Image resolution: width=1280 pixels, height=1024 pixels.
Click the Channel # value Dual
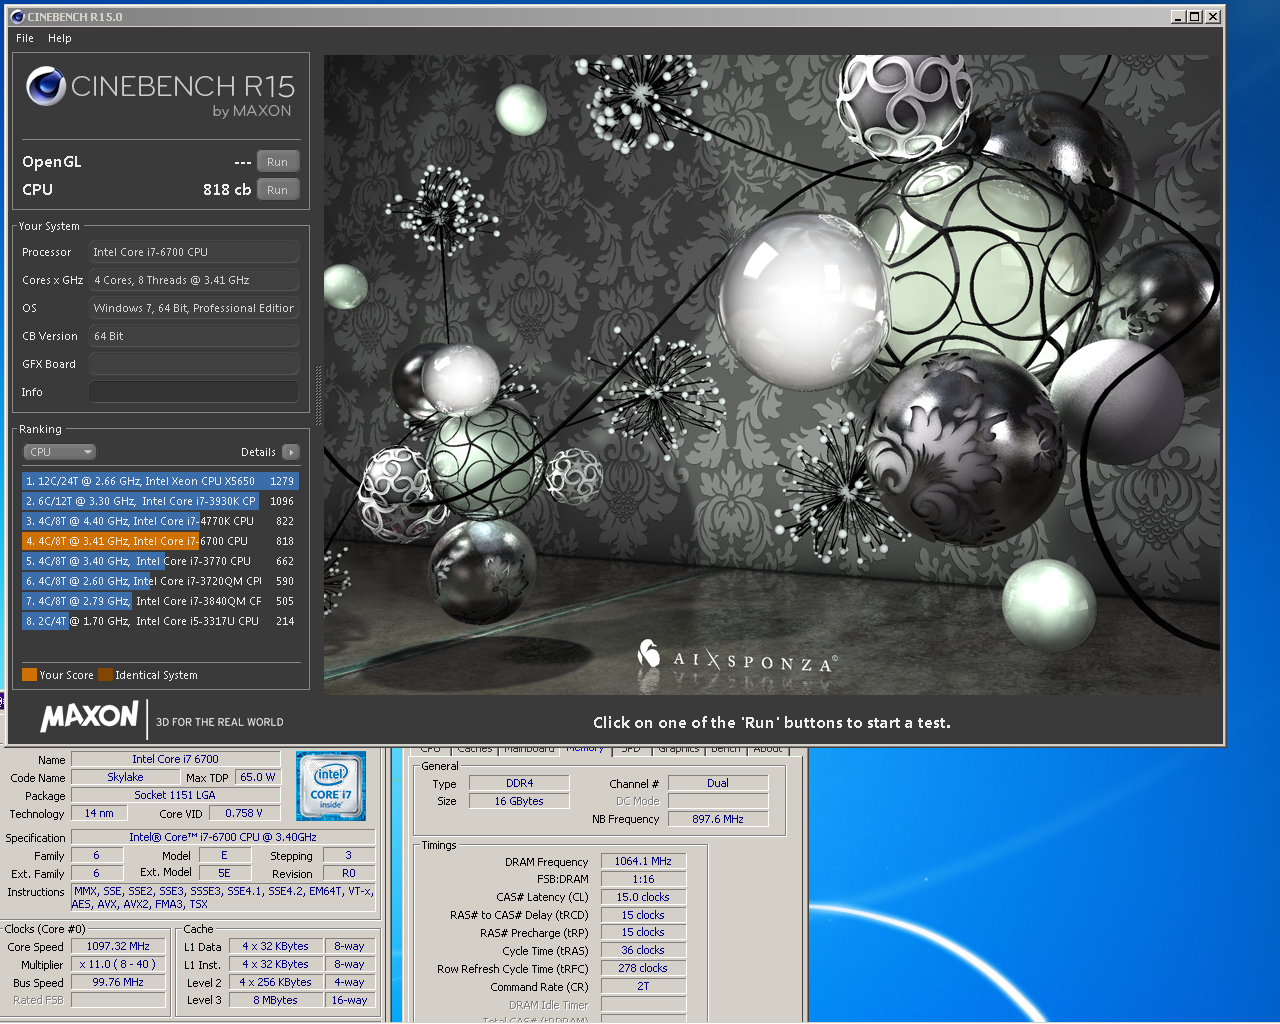coord(718,783)
